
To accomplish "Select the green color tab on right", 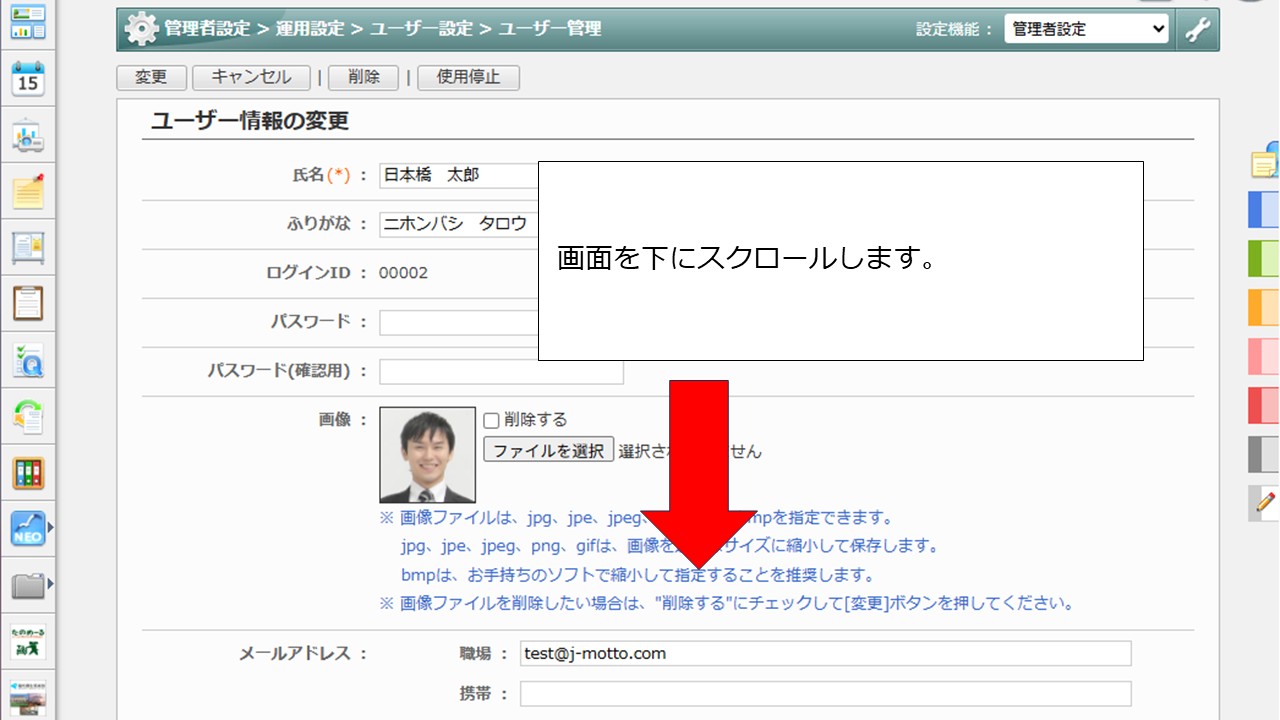I will (1264, 258).
